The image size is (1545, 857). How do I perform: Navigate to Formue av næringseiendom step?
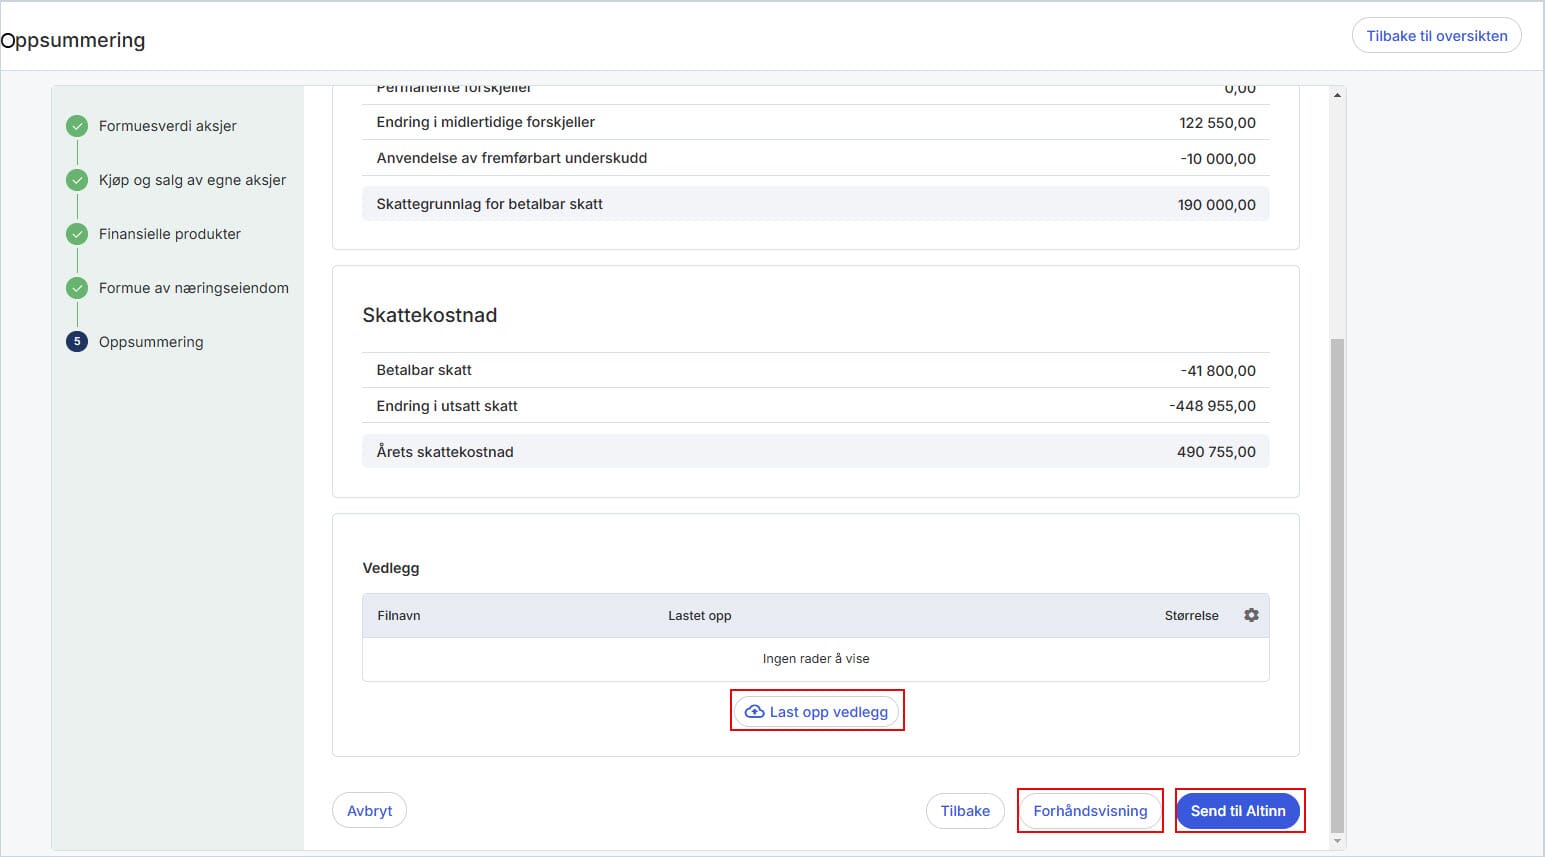[x=193, y=288]
